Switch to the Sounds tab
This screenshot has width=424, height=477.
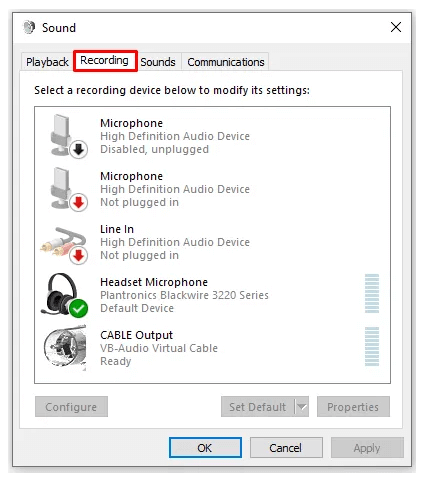[x=158, y=62]
